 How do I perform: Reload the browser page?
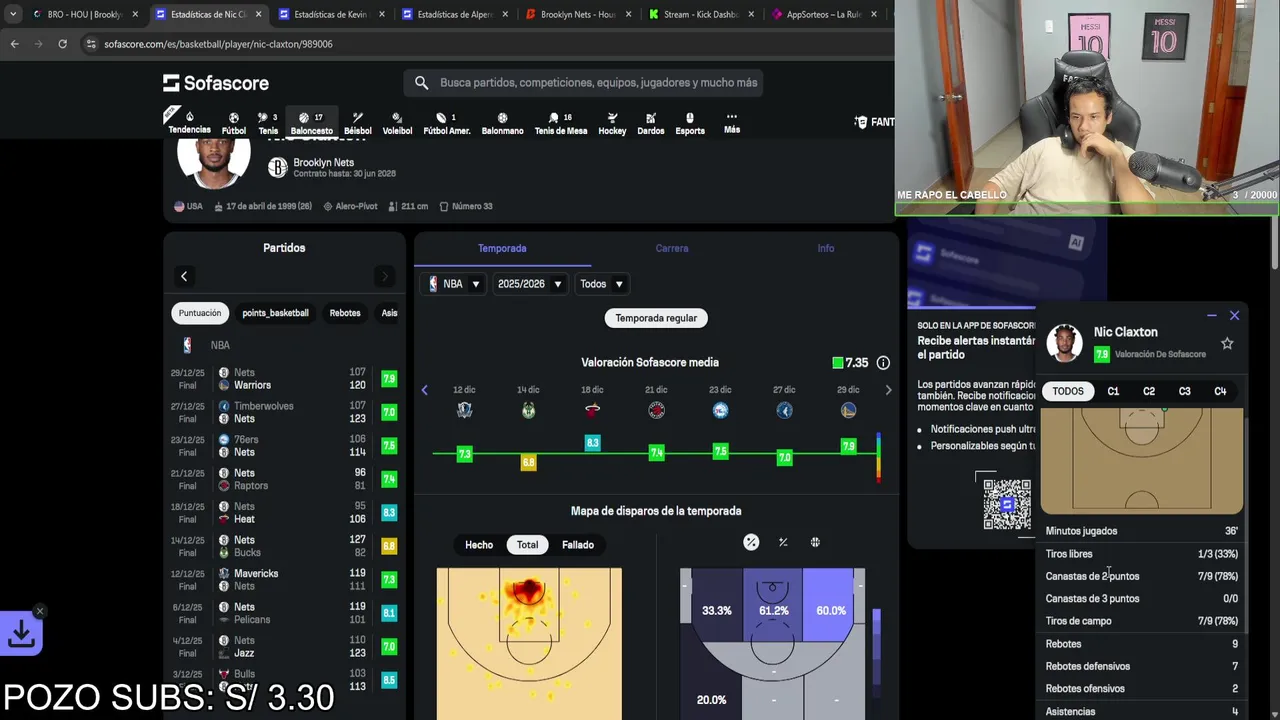coord(62,44)
